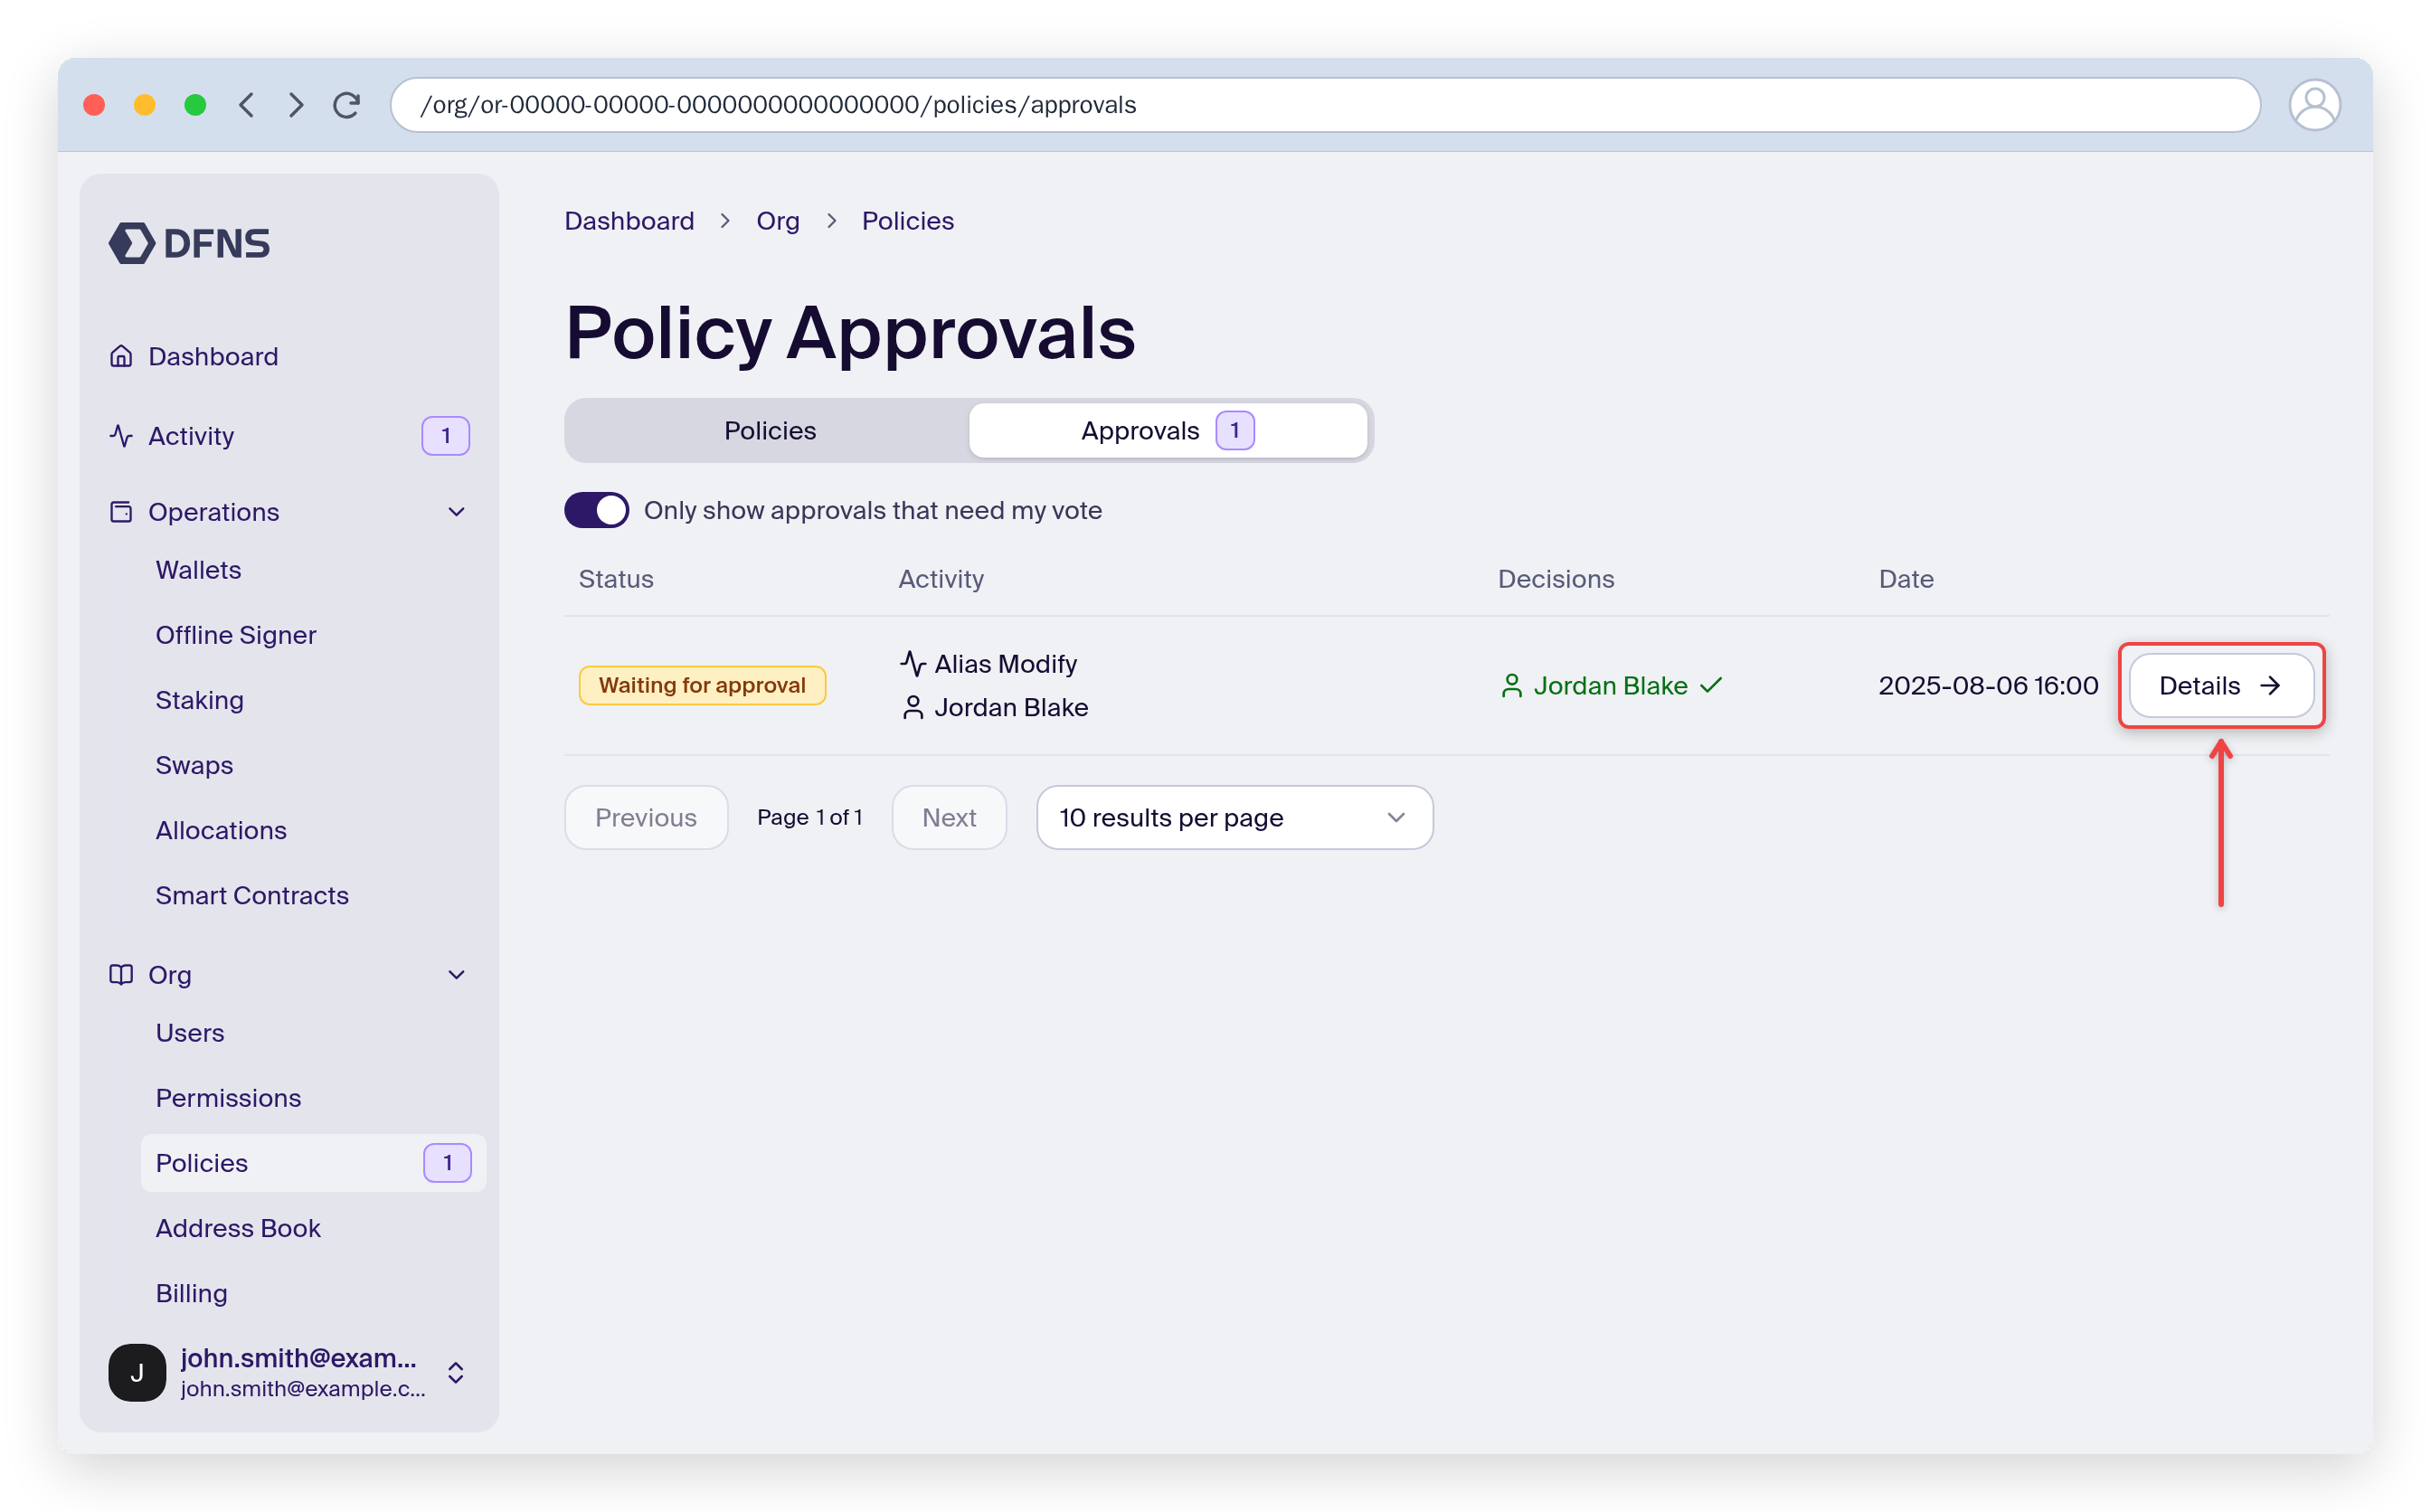Screen dimensions: 2431x1512
Task: Open the profile avatar icon in browser bar
Action: [2314, 105]
